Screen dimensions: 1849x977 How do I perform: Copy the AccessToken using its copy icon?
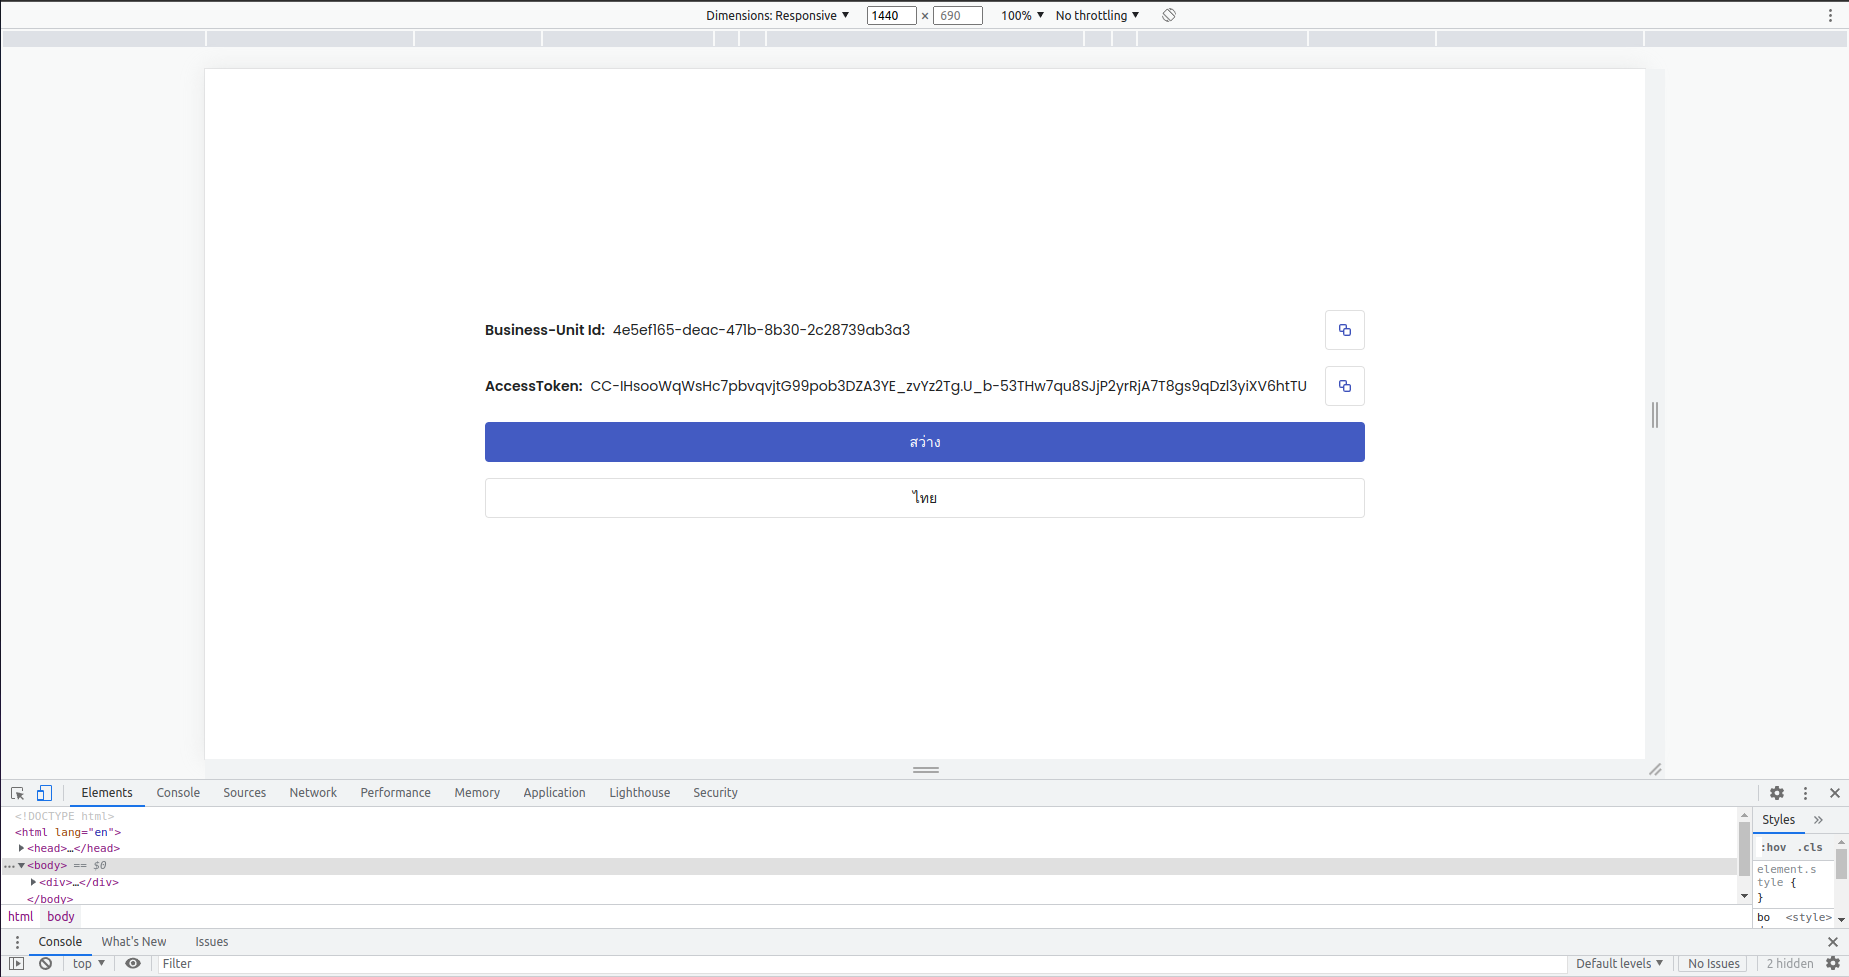[x=1344, y=386]
